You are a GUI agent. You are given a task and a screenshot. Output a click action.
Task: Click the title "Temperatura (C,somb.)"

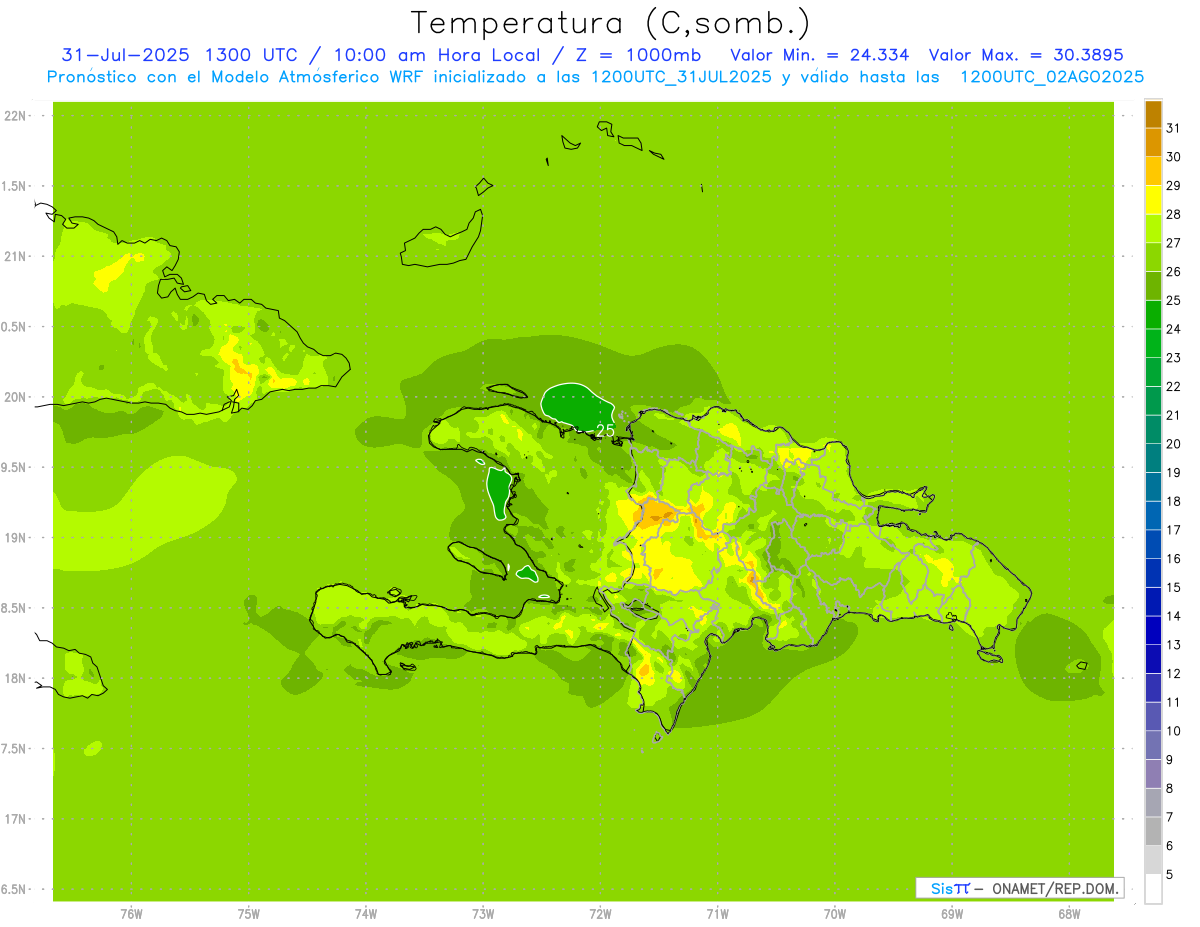coord(610,24)
